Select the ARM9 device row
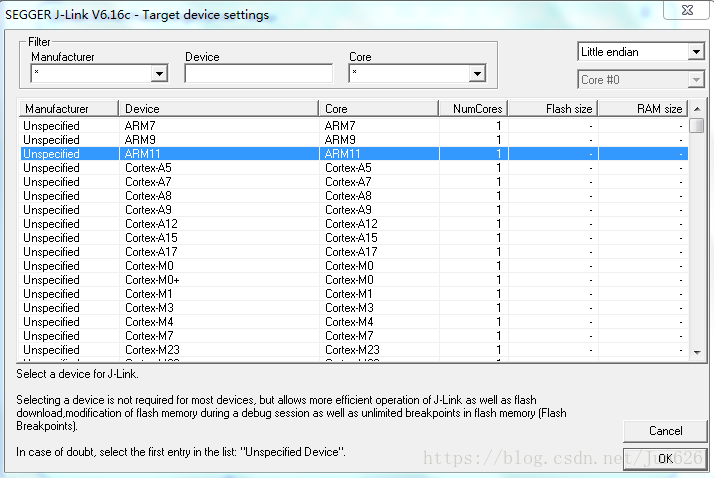Screen dimensions: 714x478 (x=354, y=140)
